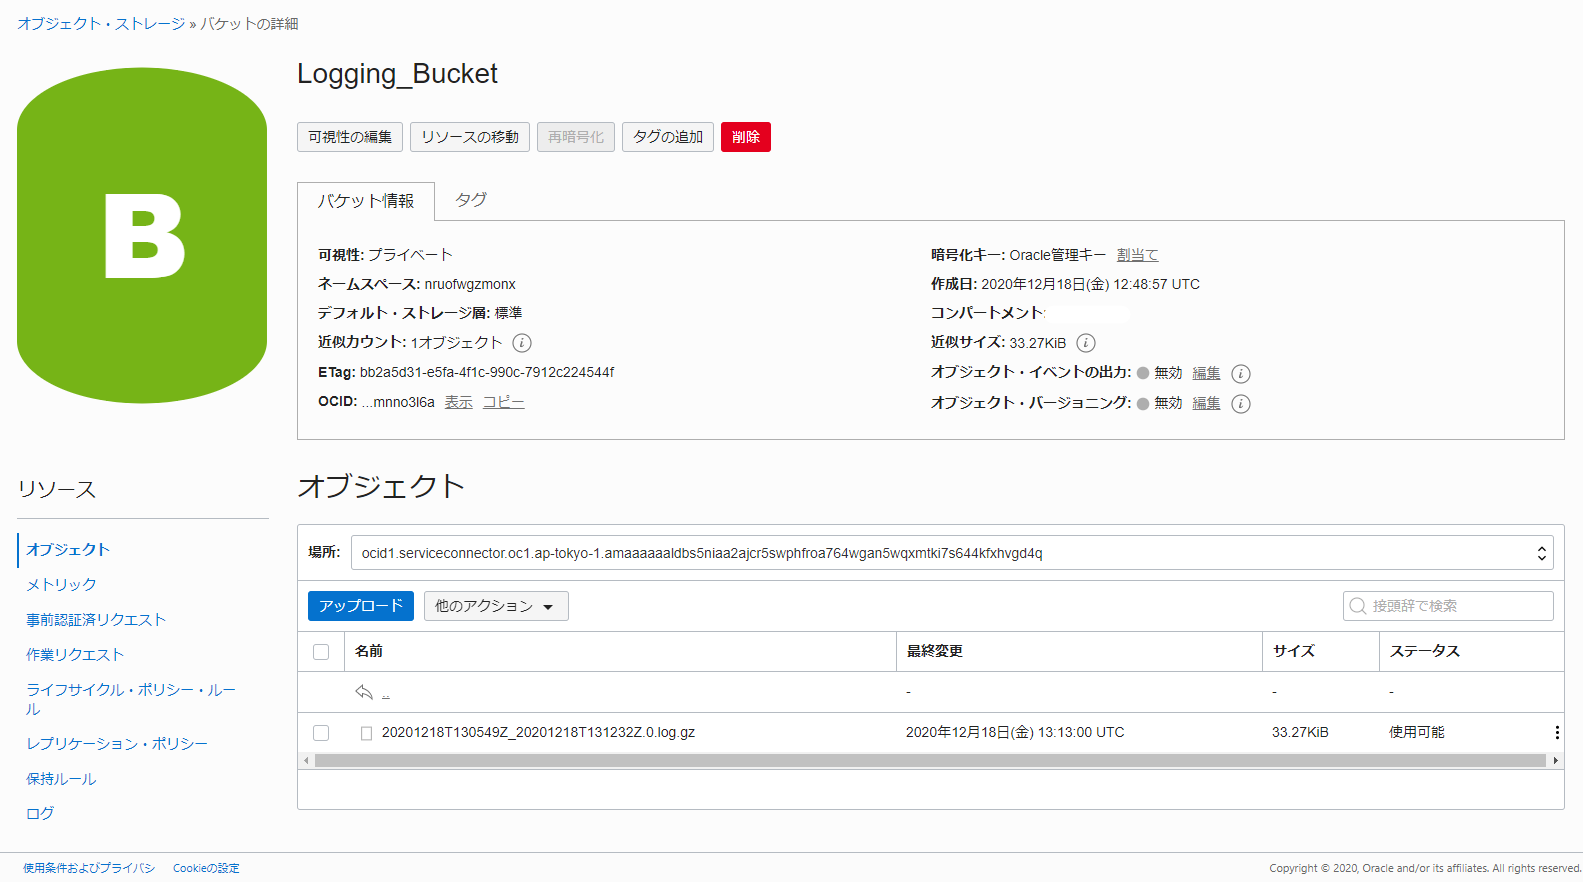1583x882 pixels.
Task: Click the タグの追加 button
Action: (x=668, y=137)
